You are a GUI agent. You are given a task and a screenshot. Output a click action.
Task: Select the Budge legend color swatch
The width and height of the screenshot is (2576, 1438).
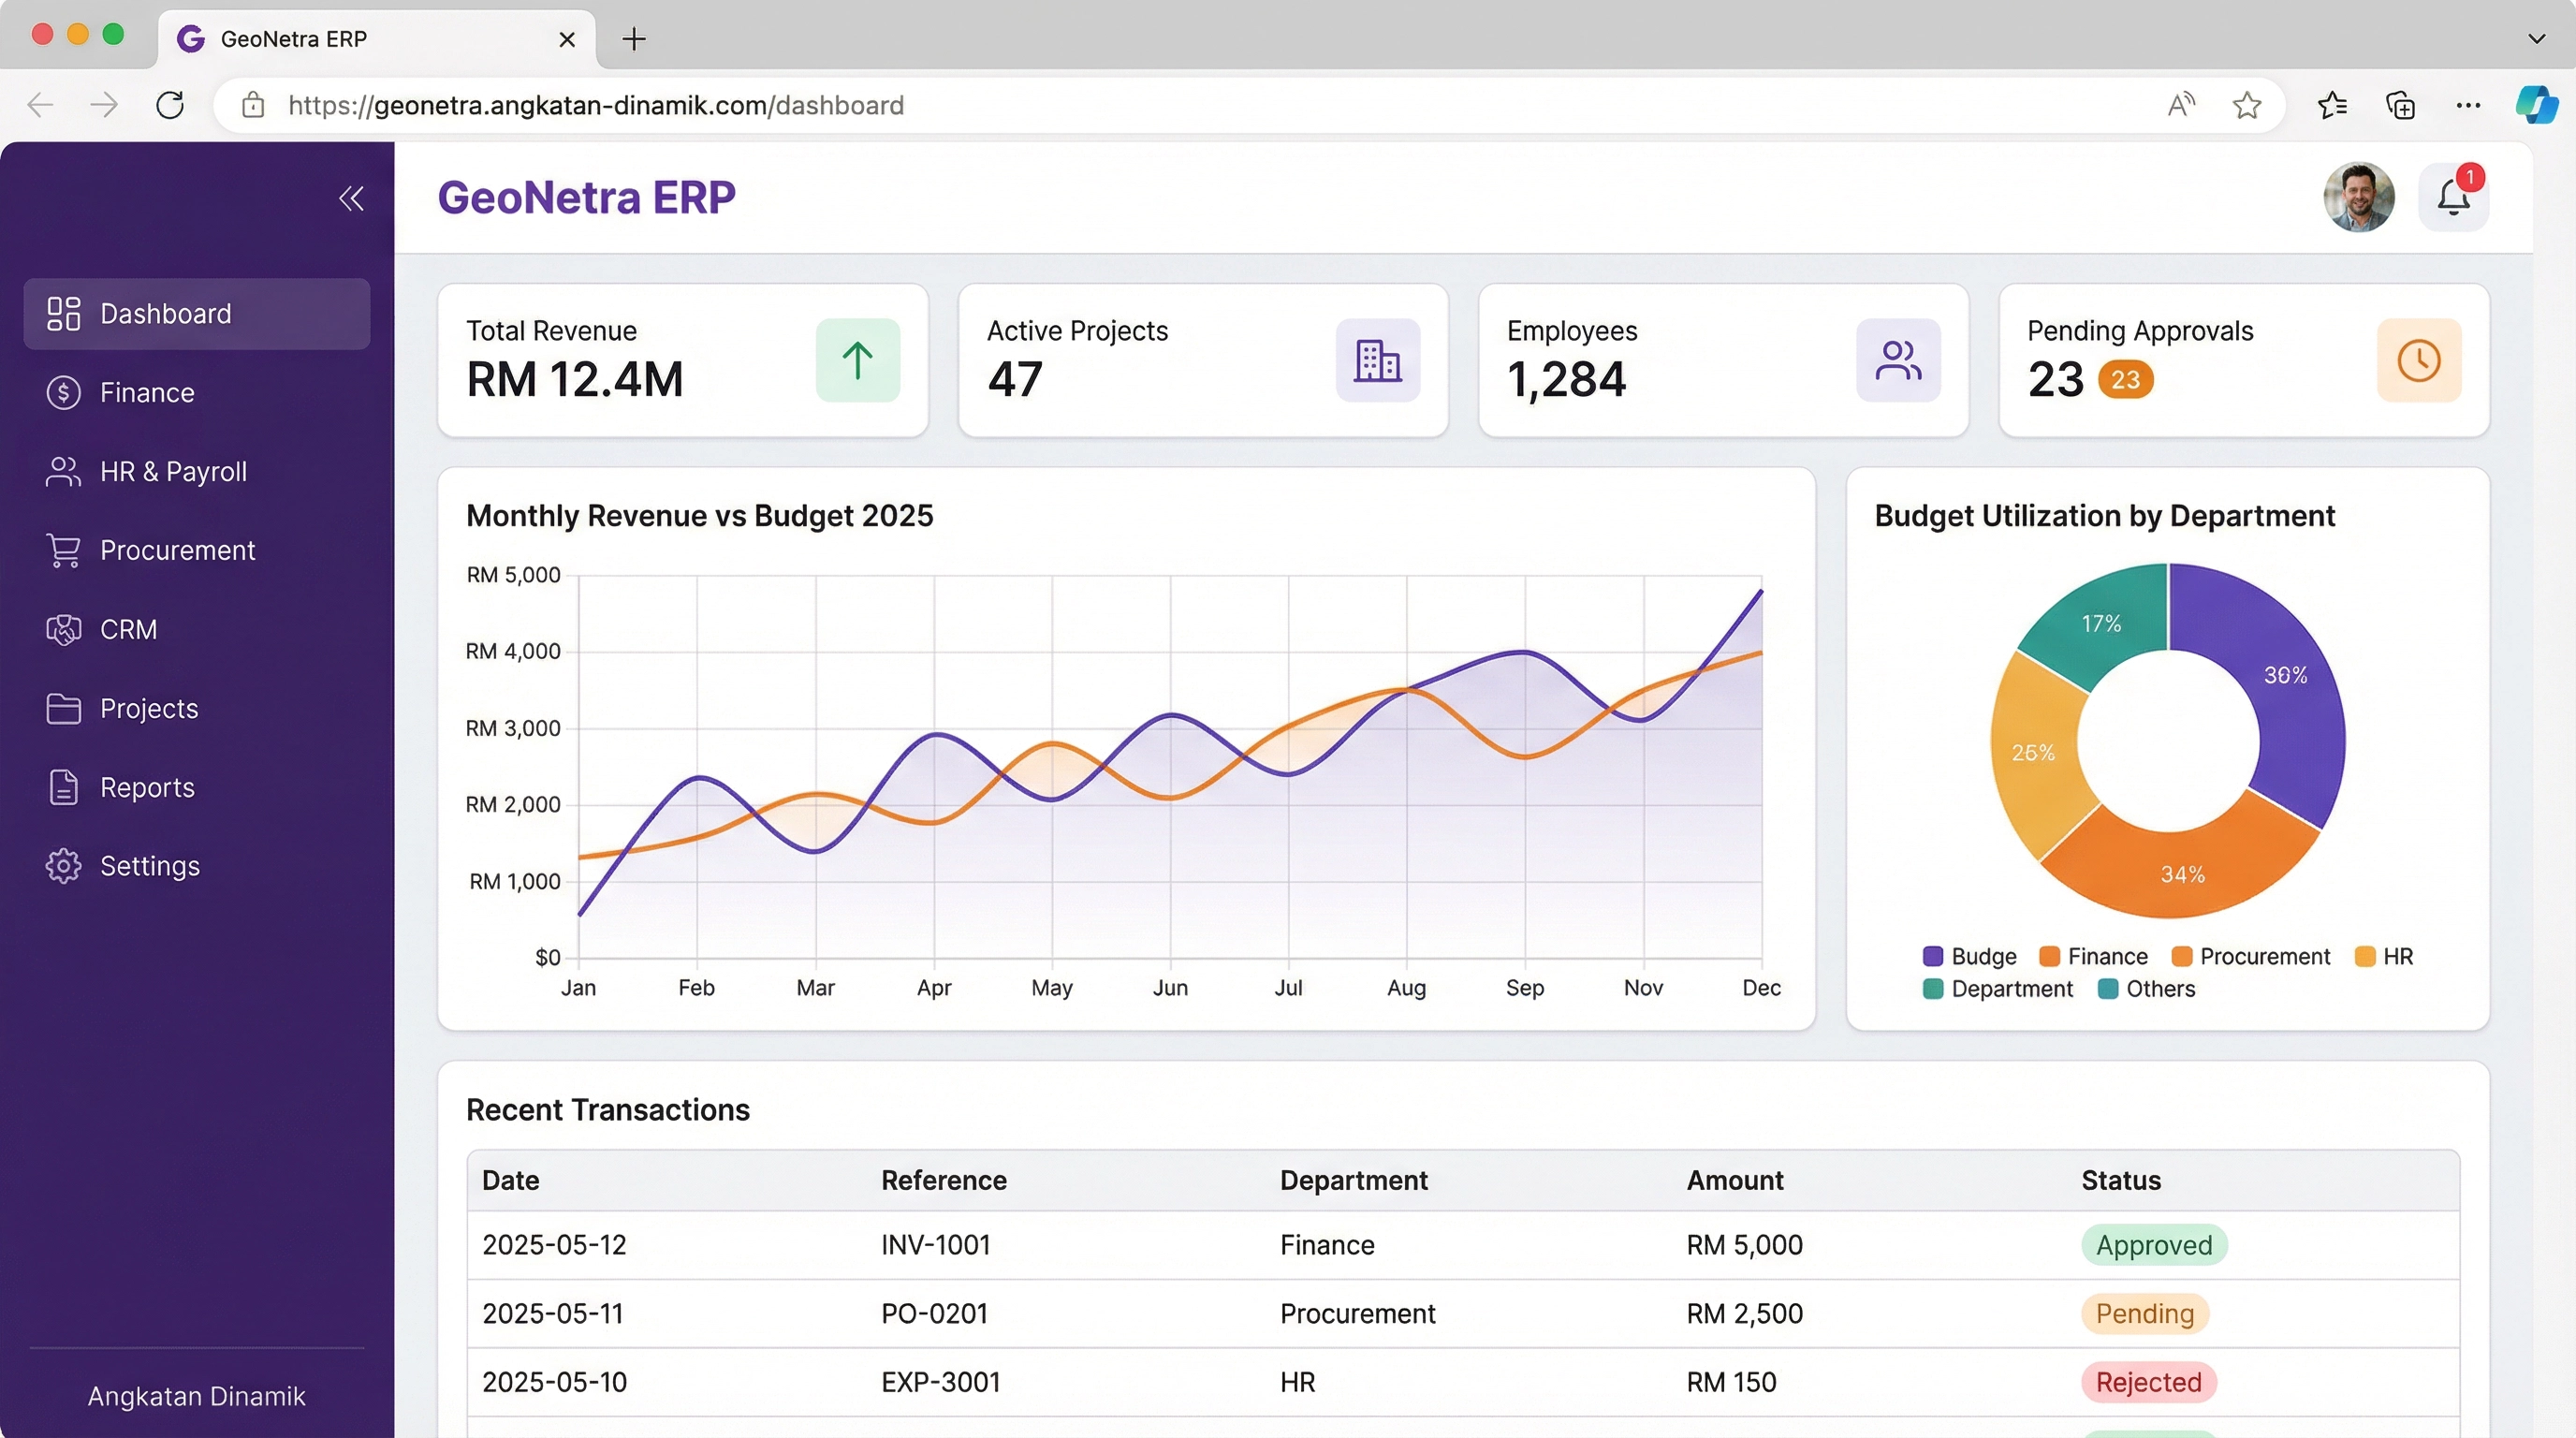pos(1933,955)
